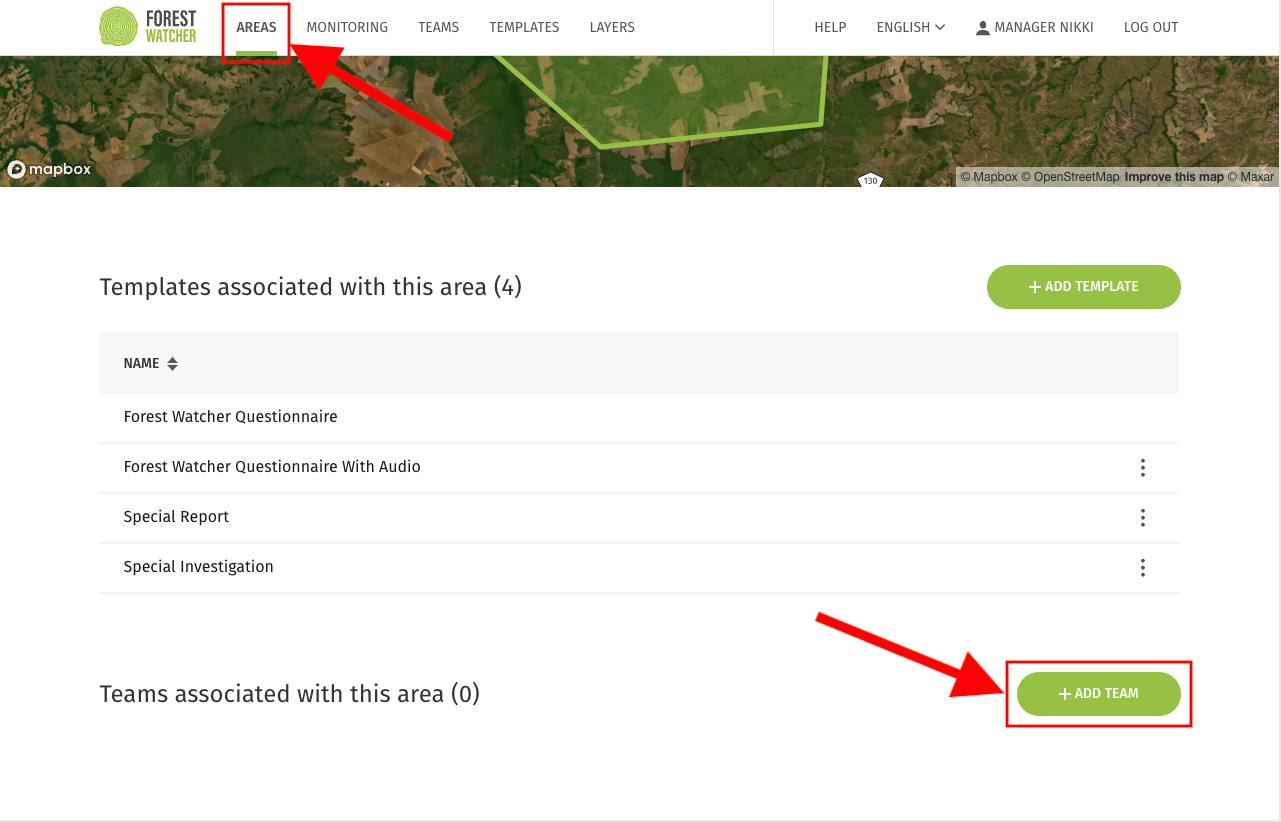Select the Special Report template row
This screenshot has width=1281, height=822.
[x=176, y=517]
